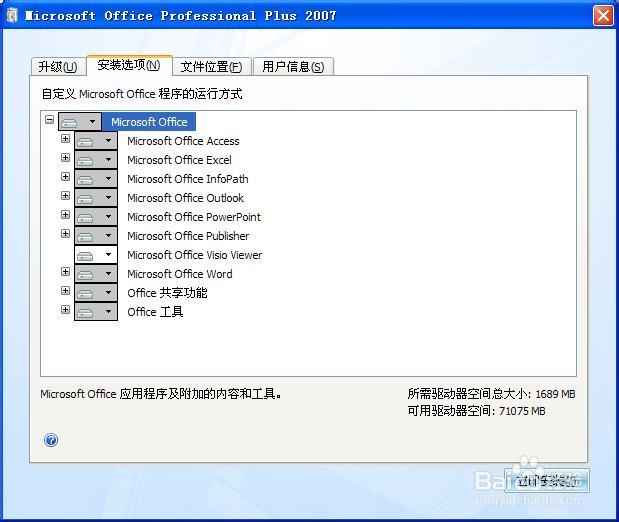Select the Microsoft Office Word label
Viewport: 619px width, 522px height.
(x=180, y=274)
